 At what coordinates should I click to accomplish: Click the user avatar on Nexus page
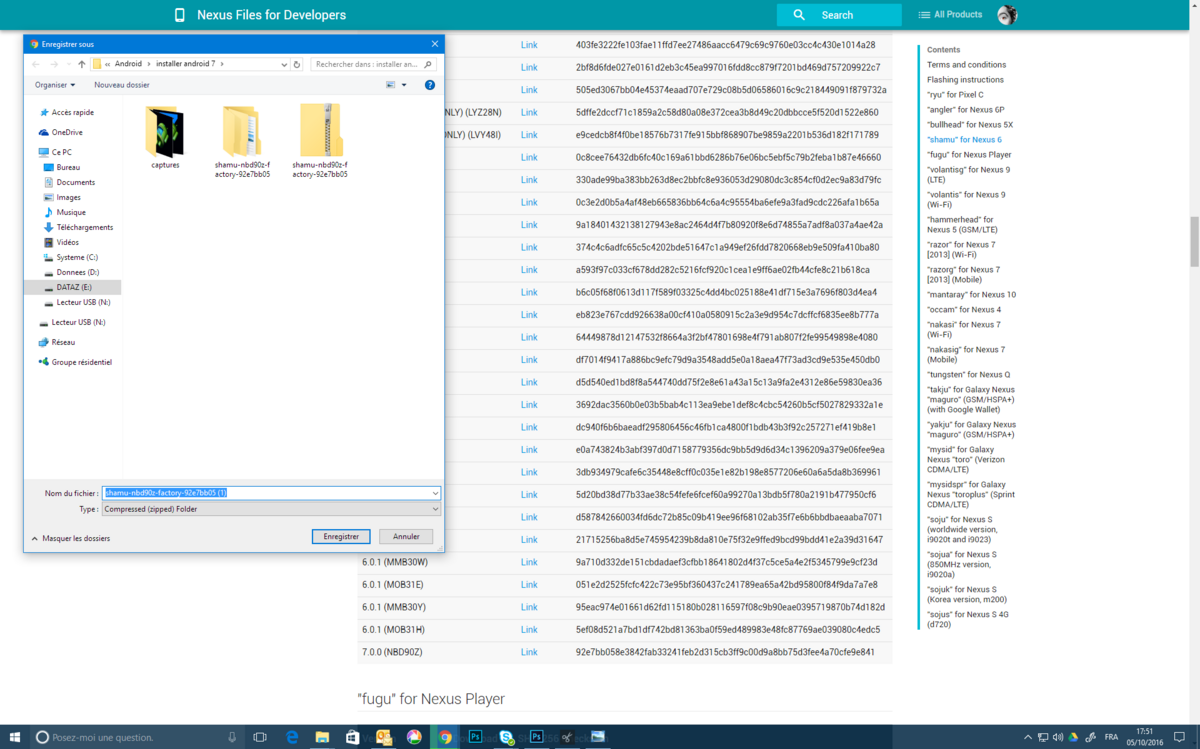1007,15
